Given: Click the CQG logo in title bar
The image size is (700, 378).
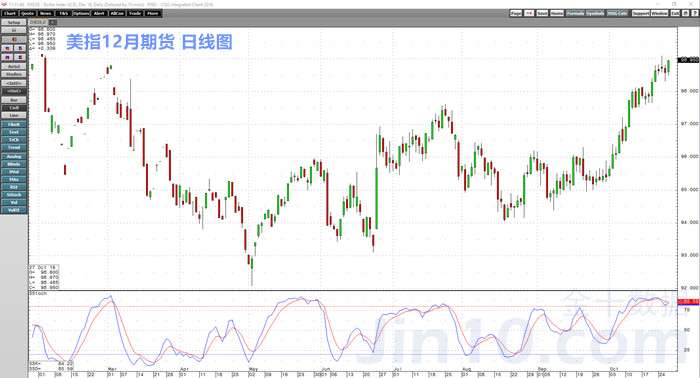Looking at the screenshot, I should tap(4, 4).
